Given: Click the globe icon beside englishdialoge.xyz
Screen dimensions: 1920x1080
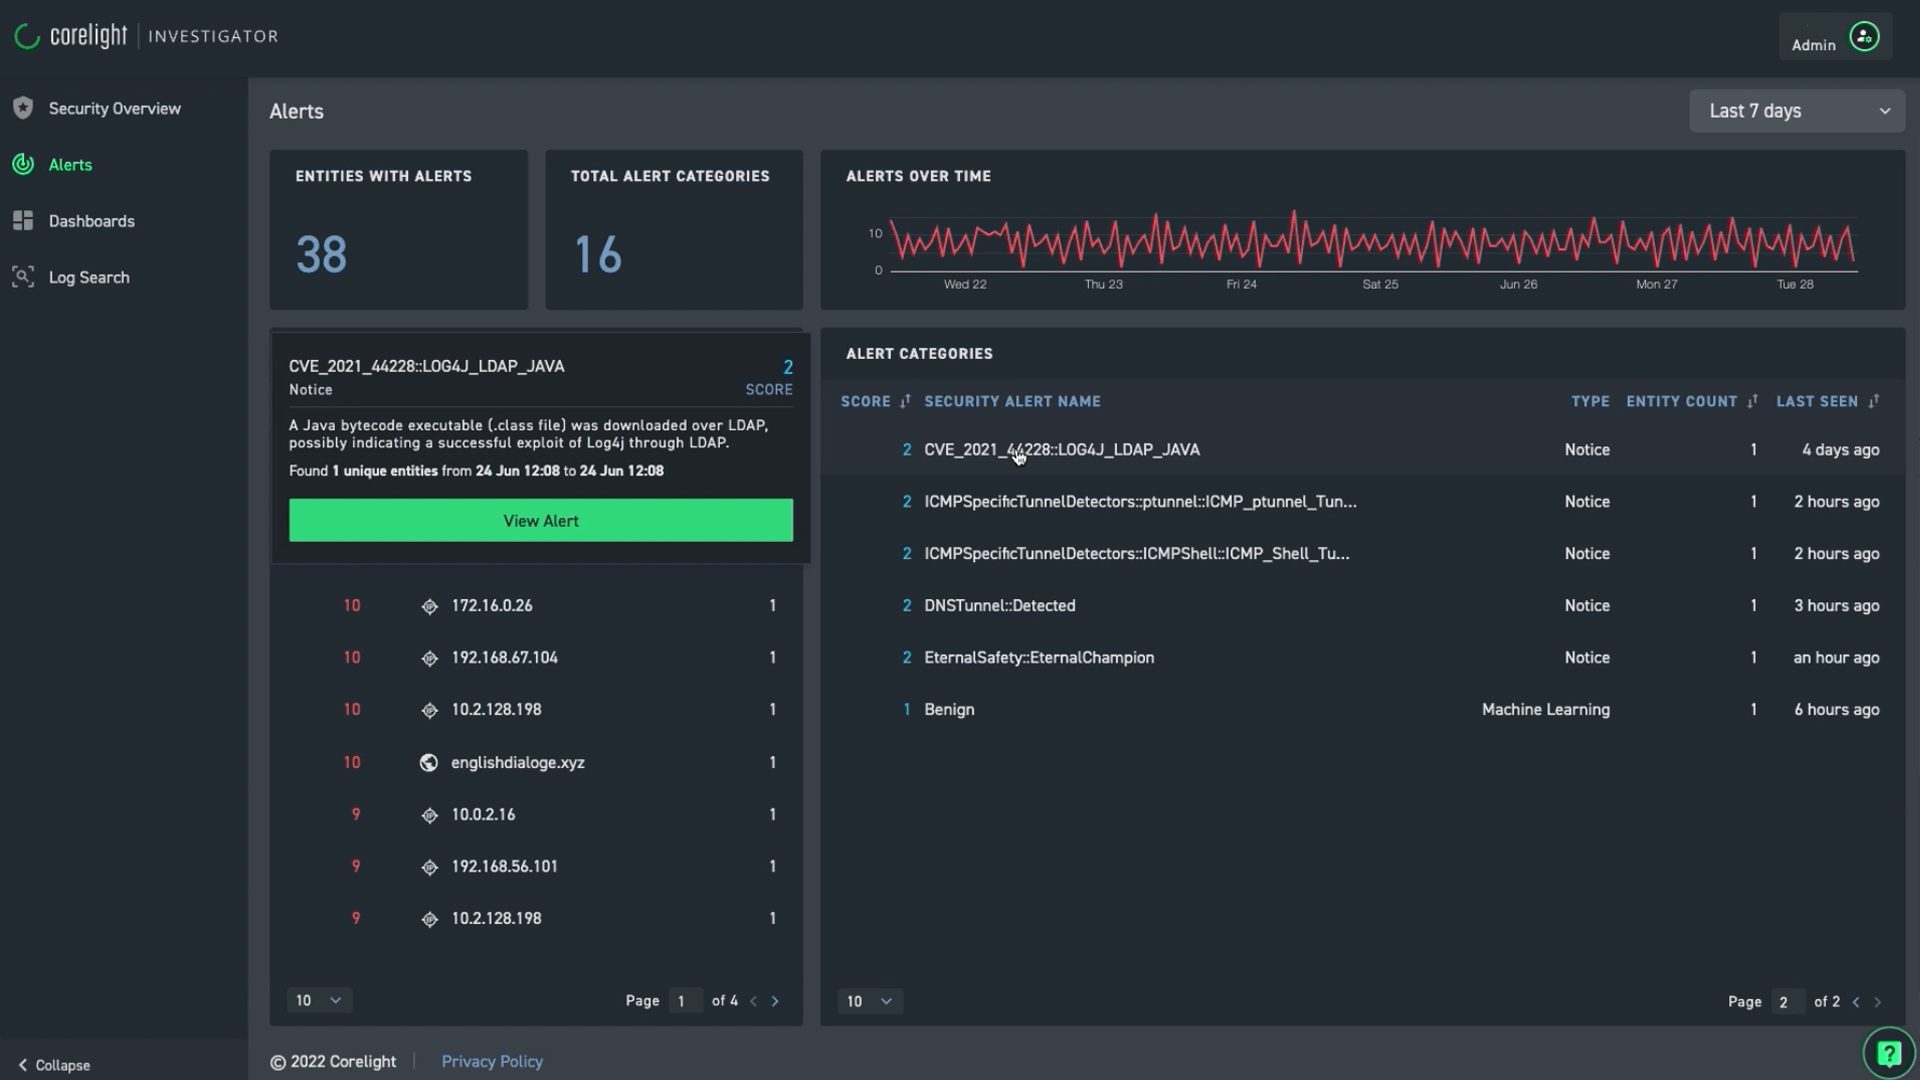Looking at the screenshot, I should [429, 762].
